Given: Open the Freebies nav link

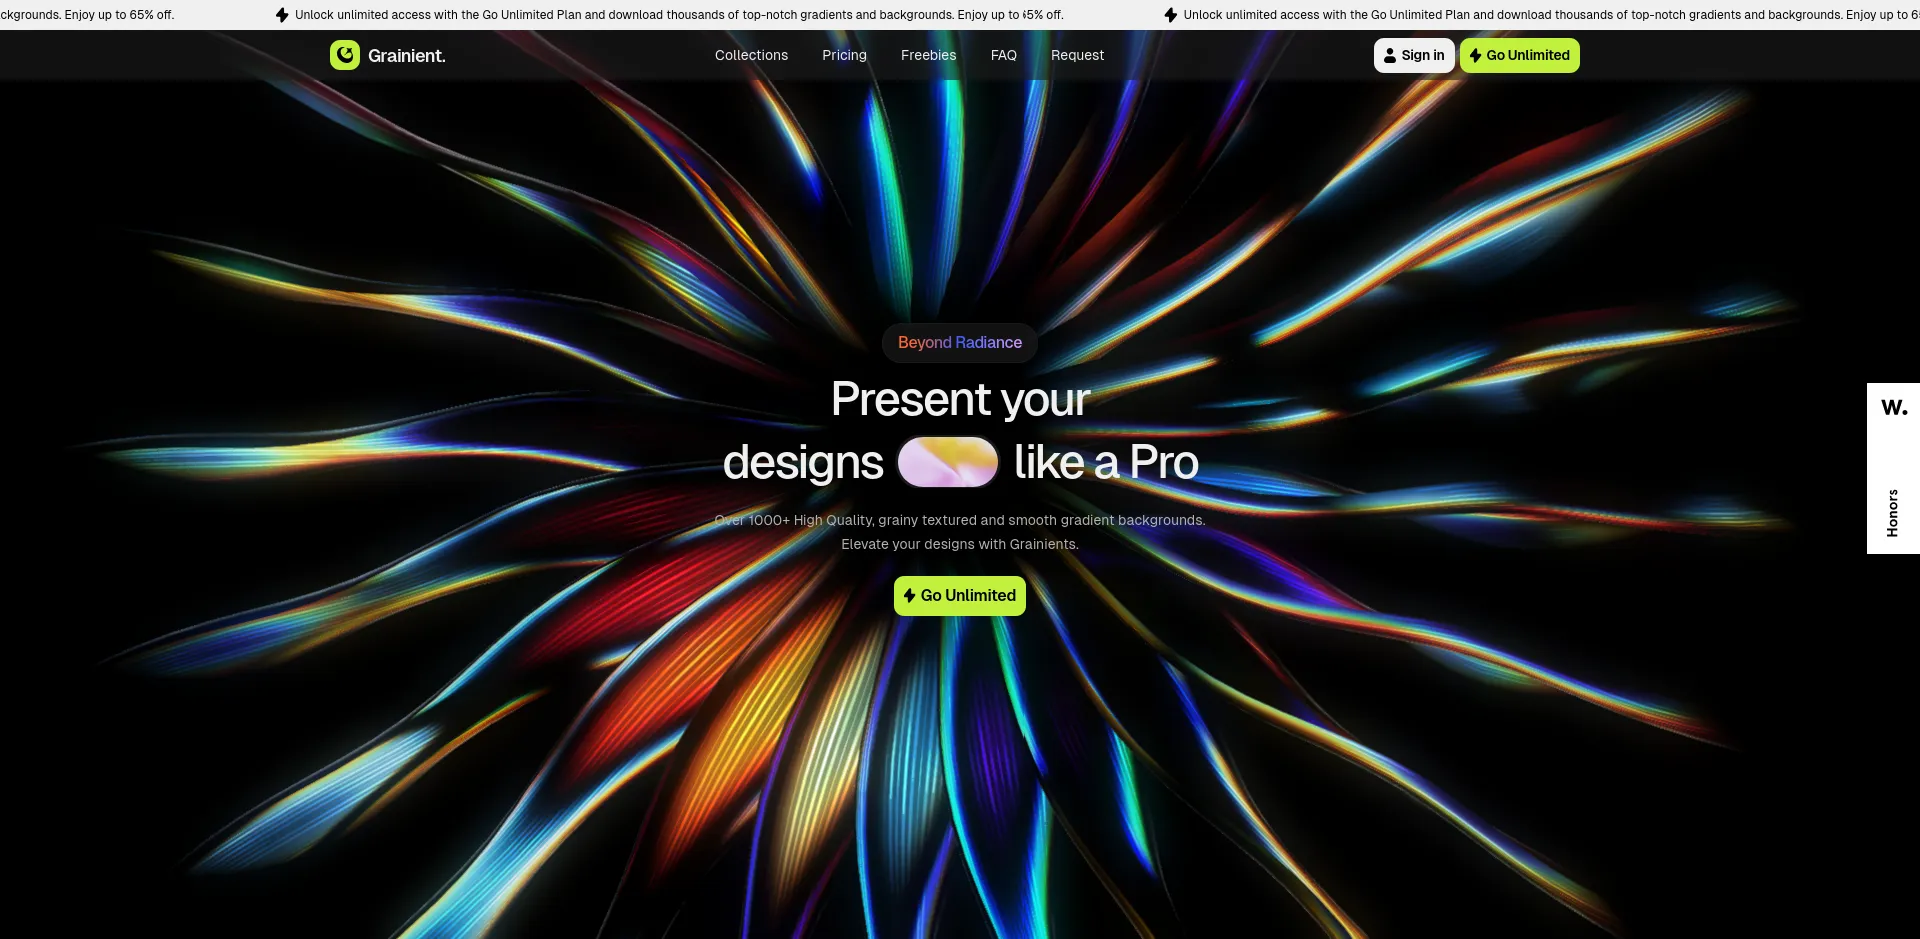Looking at the screenshot, I should coord(928,55).
